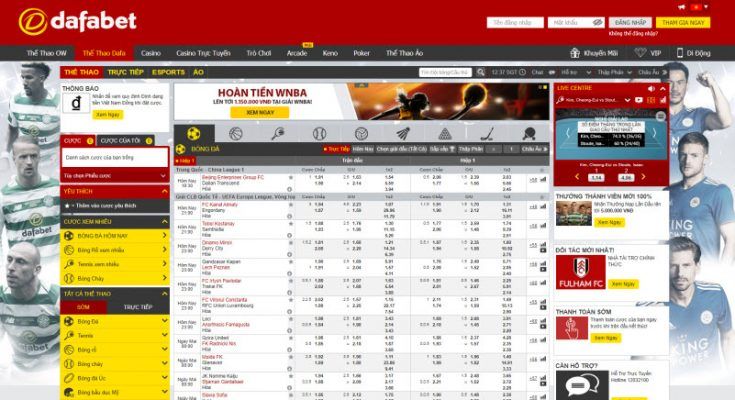Collapse the Cược Xem Nhiều section
Image resolution: width=735 pixels, height=400 pixels.
point(165,221)
